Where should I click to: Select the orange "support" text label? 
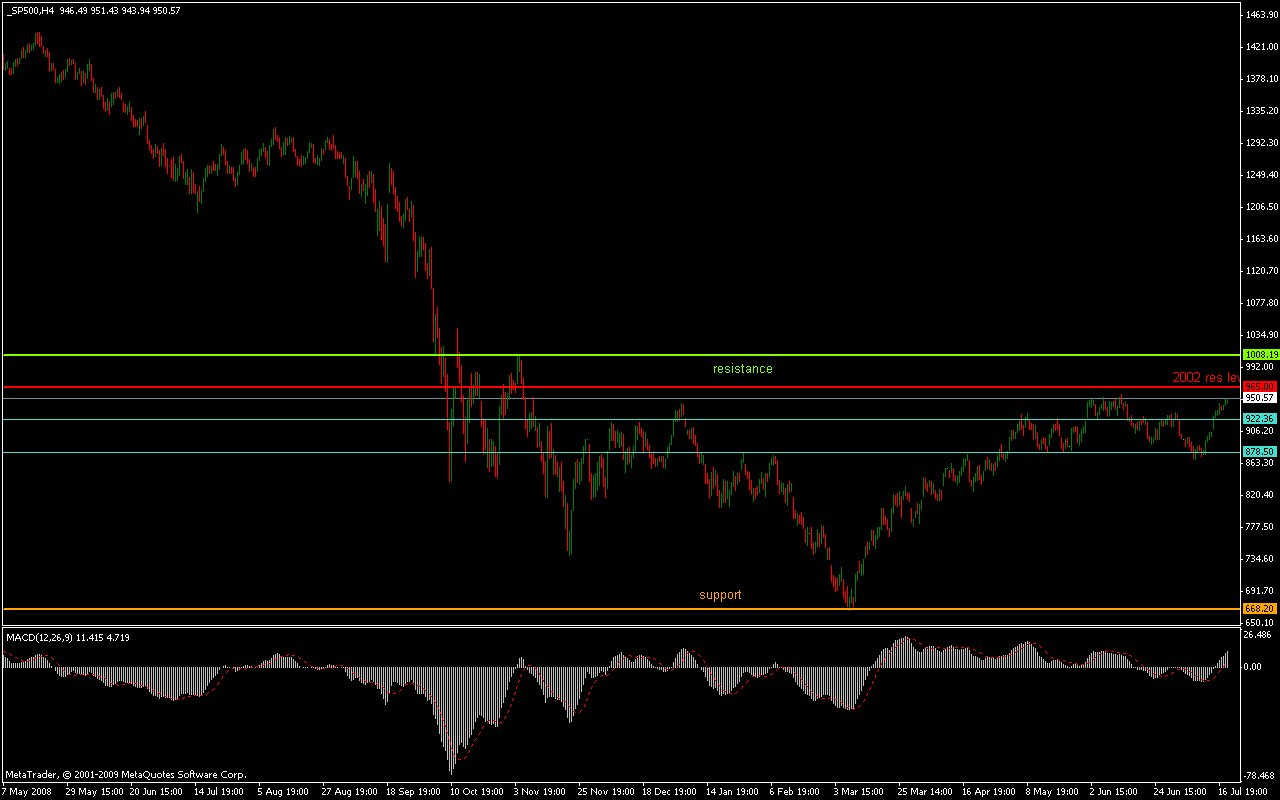(720, 595)
